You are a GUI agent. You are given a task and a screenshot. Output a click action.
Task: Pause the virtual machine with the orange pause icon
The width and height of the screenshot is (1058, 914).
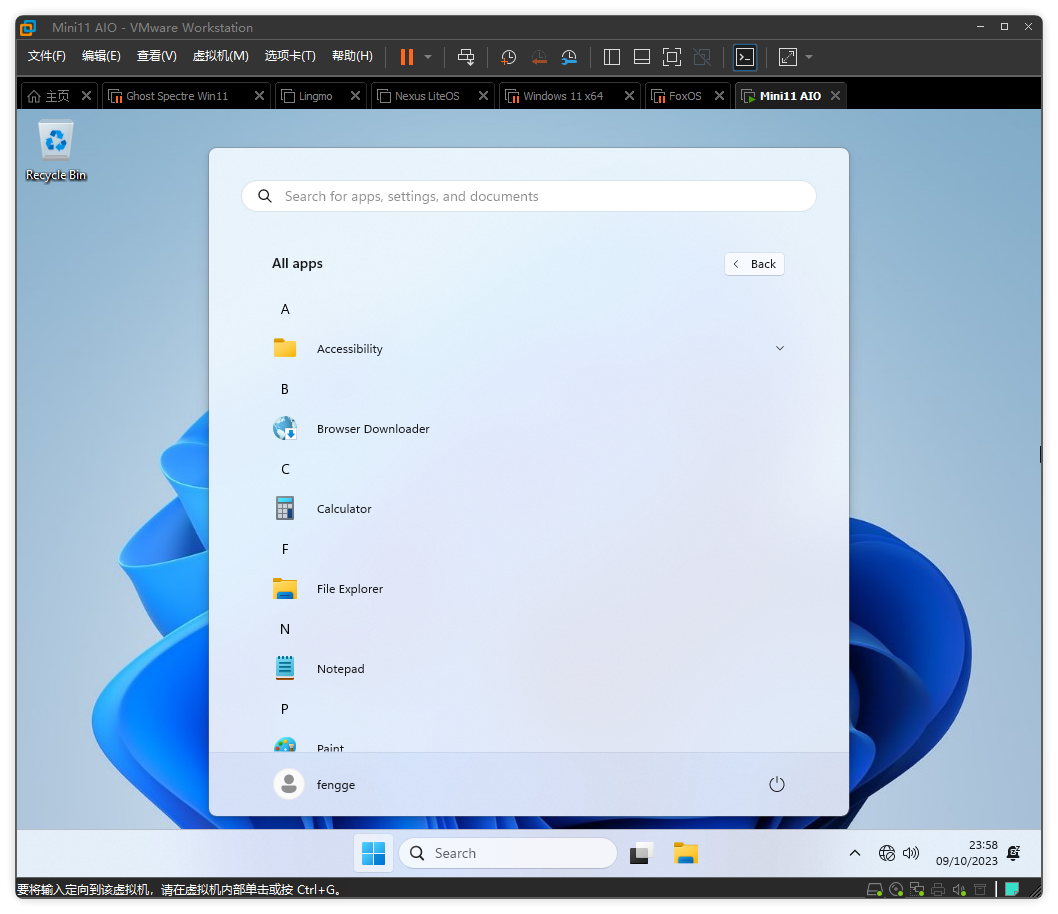pos(406,57)
